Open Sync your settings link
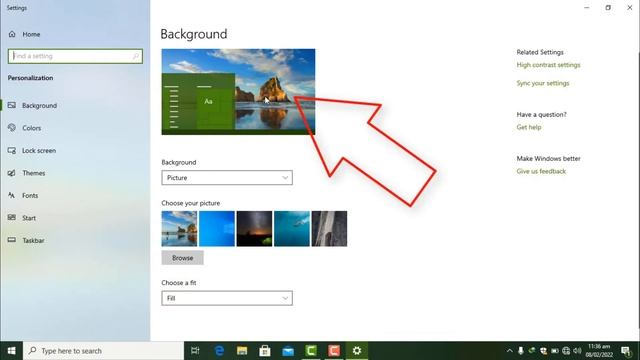This screenshot has width=640, height=360. point(542,83)
